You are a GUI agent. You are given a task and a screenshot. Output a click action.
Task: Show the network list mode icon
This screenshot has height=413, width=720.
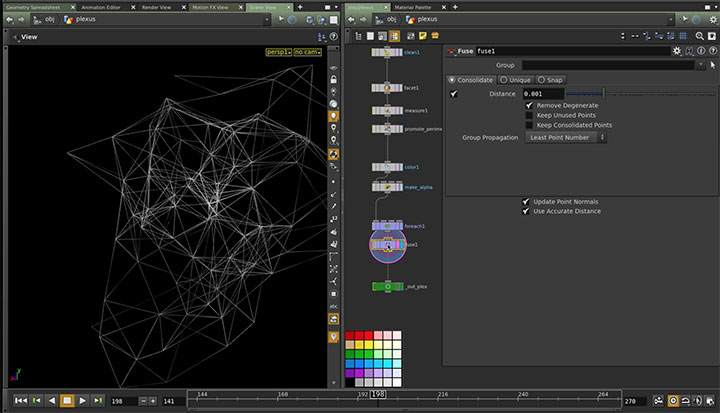[359, 36]
